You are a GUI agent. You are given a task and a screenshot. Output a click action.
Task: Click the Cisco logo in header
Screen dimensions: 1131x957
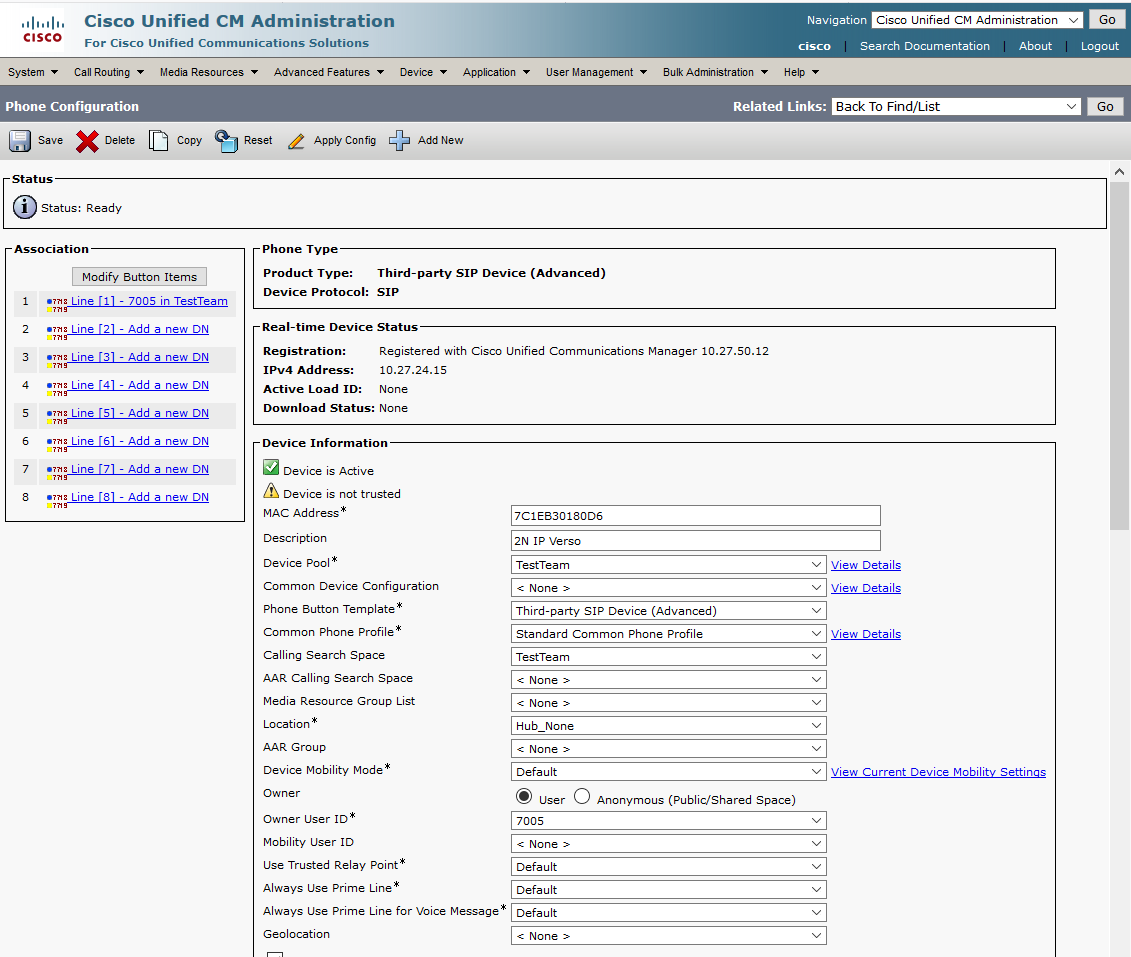tap(42, 30)
